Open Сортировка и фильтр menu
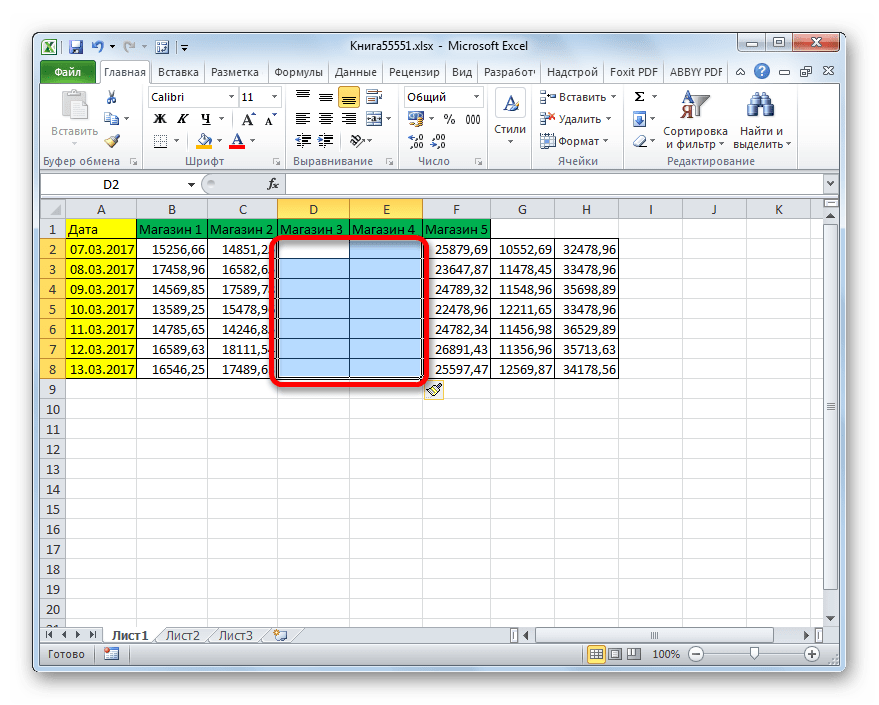Screen dimensions: 879x705 coord(695,120)
